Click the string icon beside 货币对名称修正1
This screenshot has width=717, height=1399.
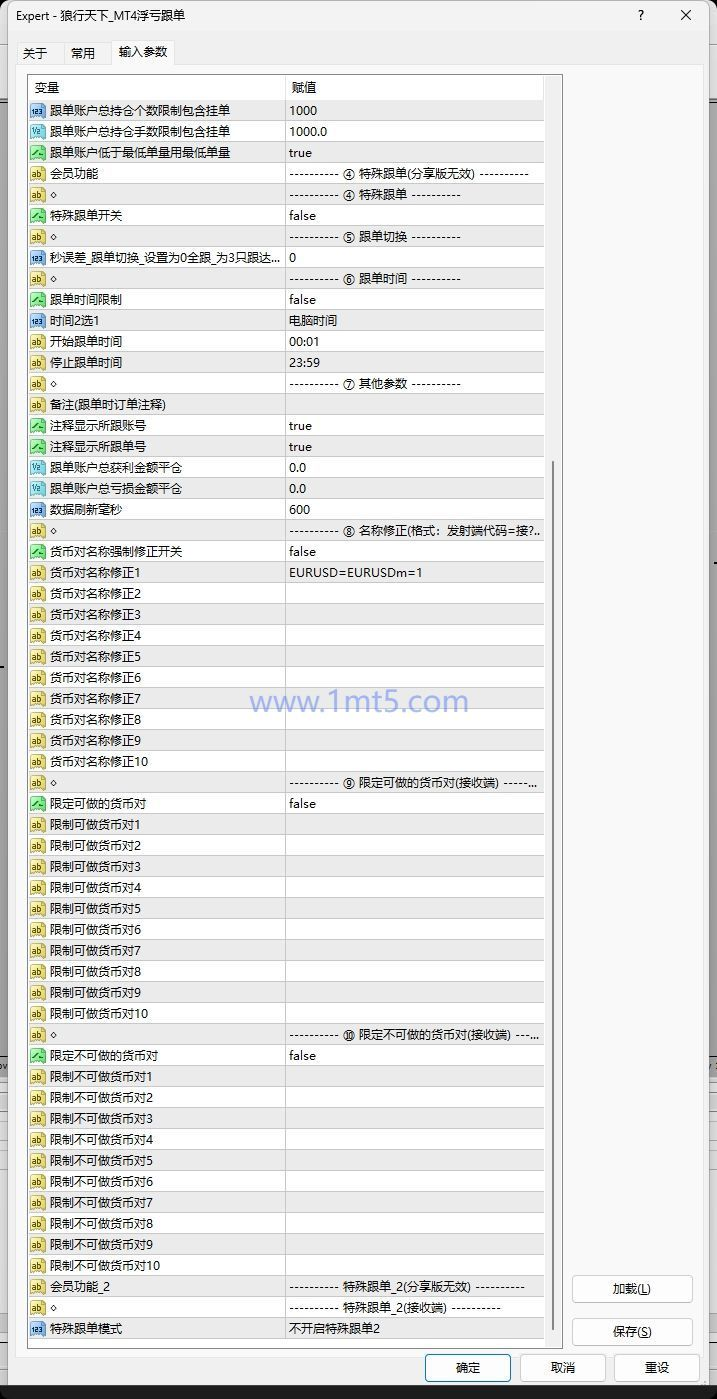pos(38,573)
